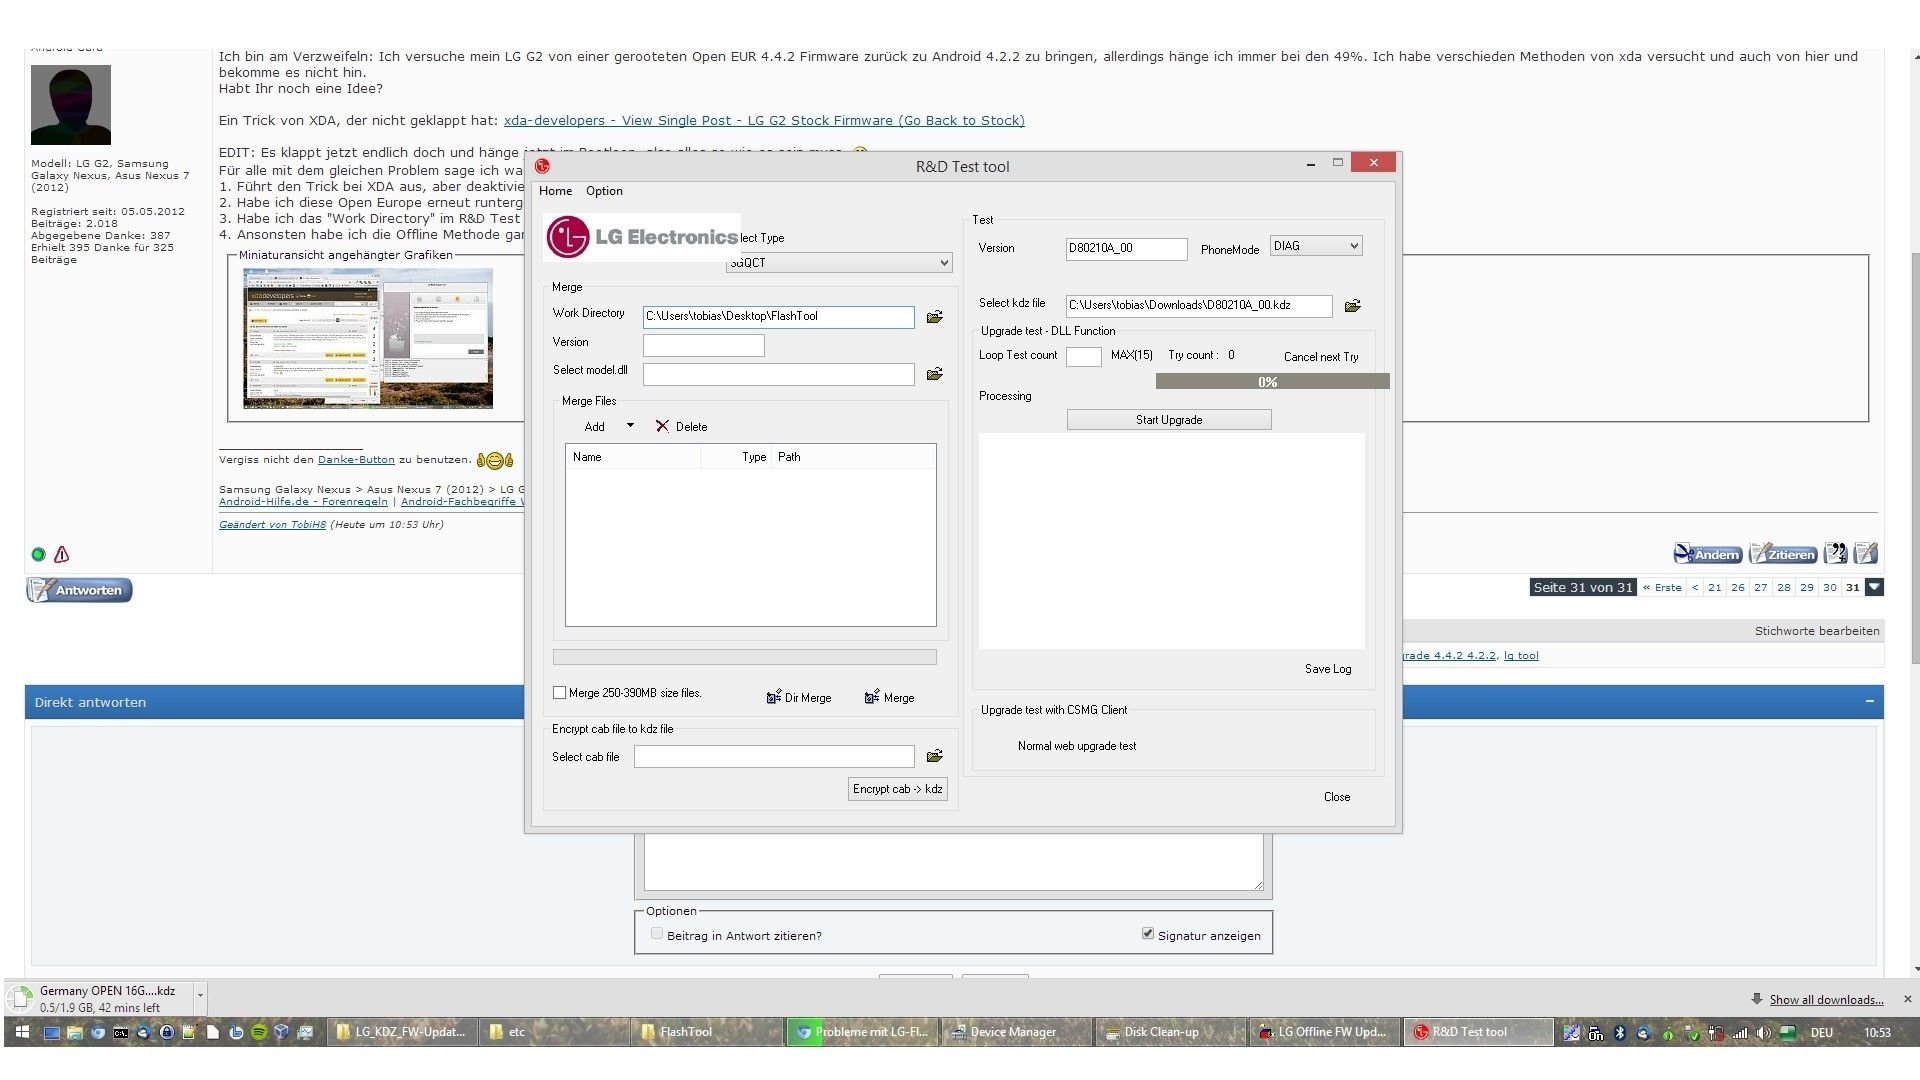Click Show all downloads link
This screenshot has width=1920, height=1080.
point(1826,1000)
